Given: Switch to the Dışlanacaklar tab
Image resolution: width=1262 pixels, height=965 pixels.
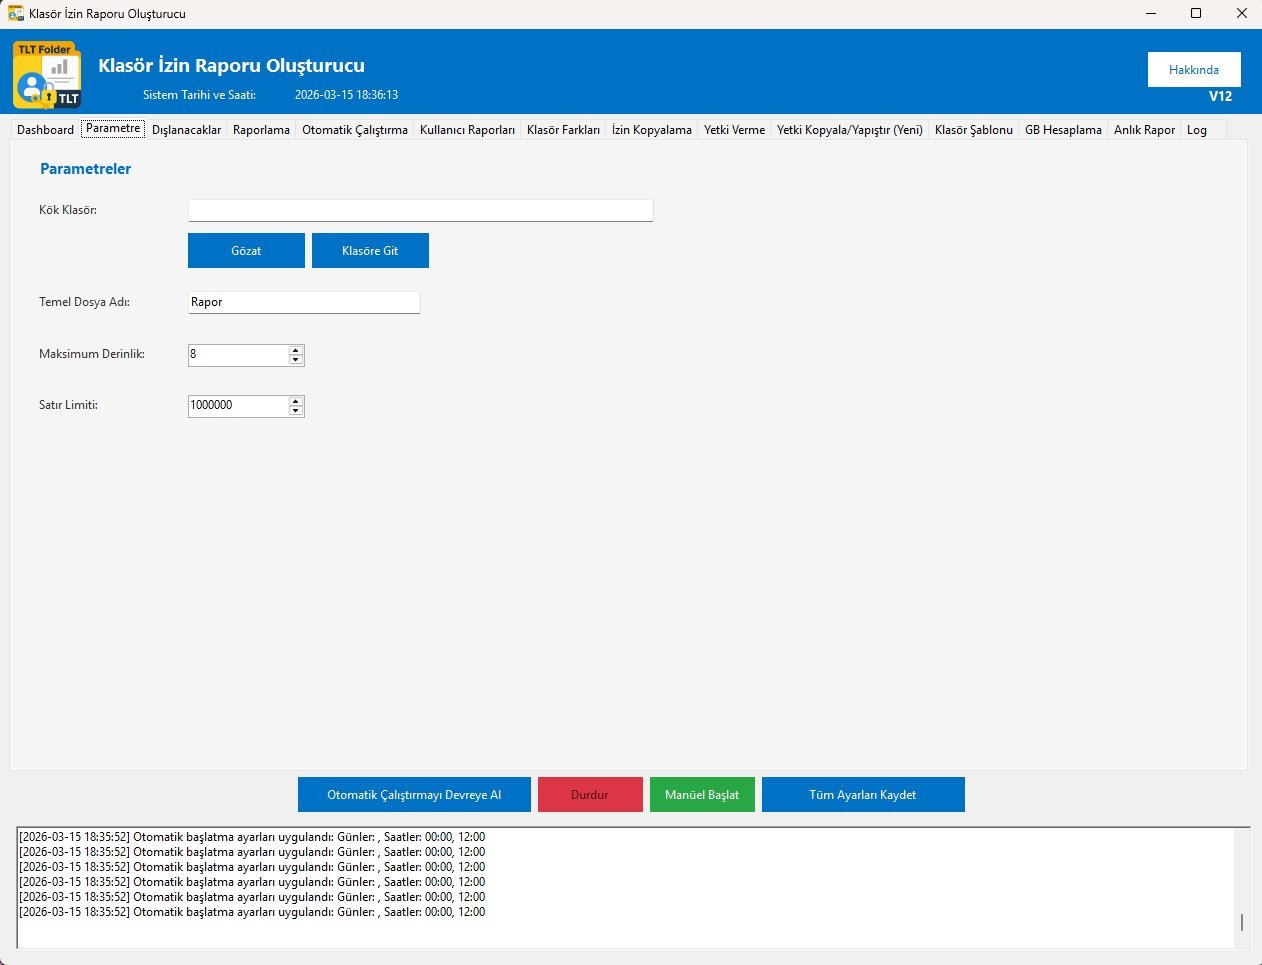Looking at the screenshot, I should point(186,130).
